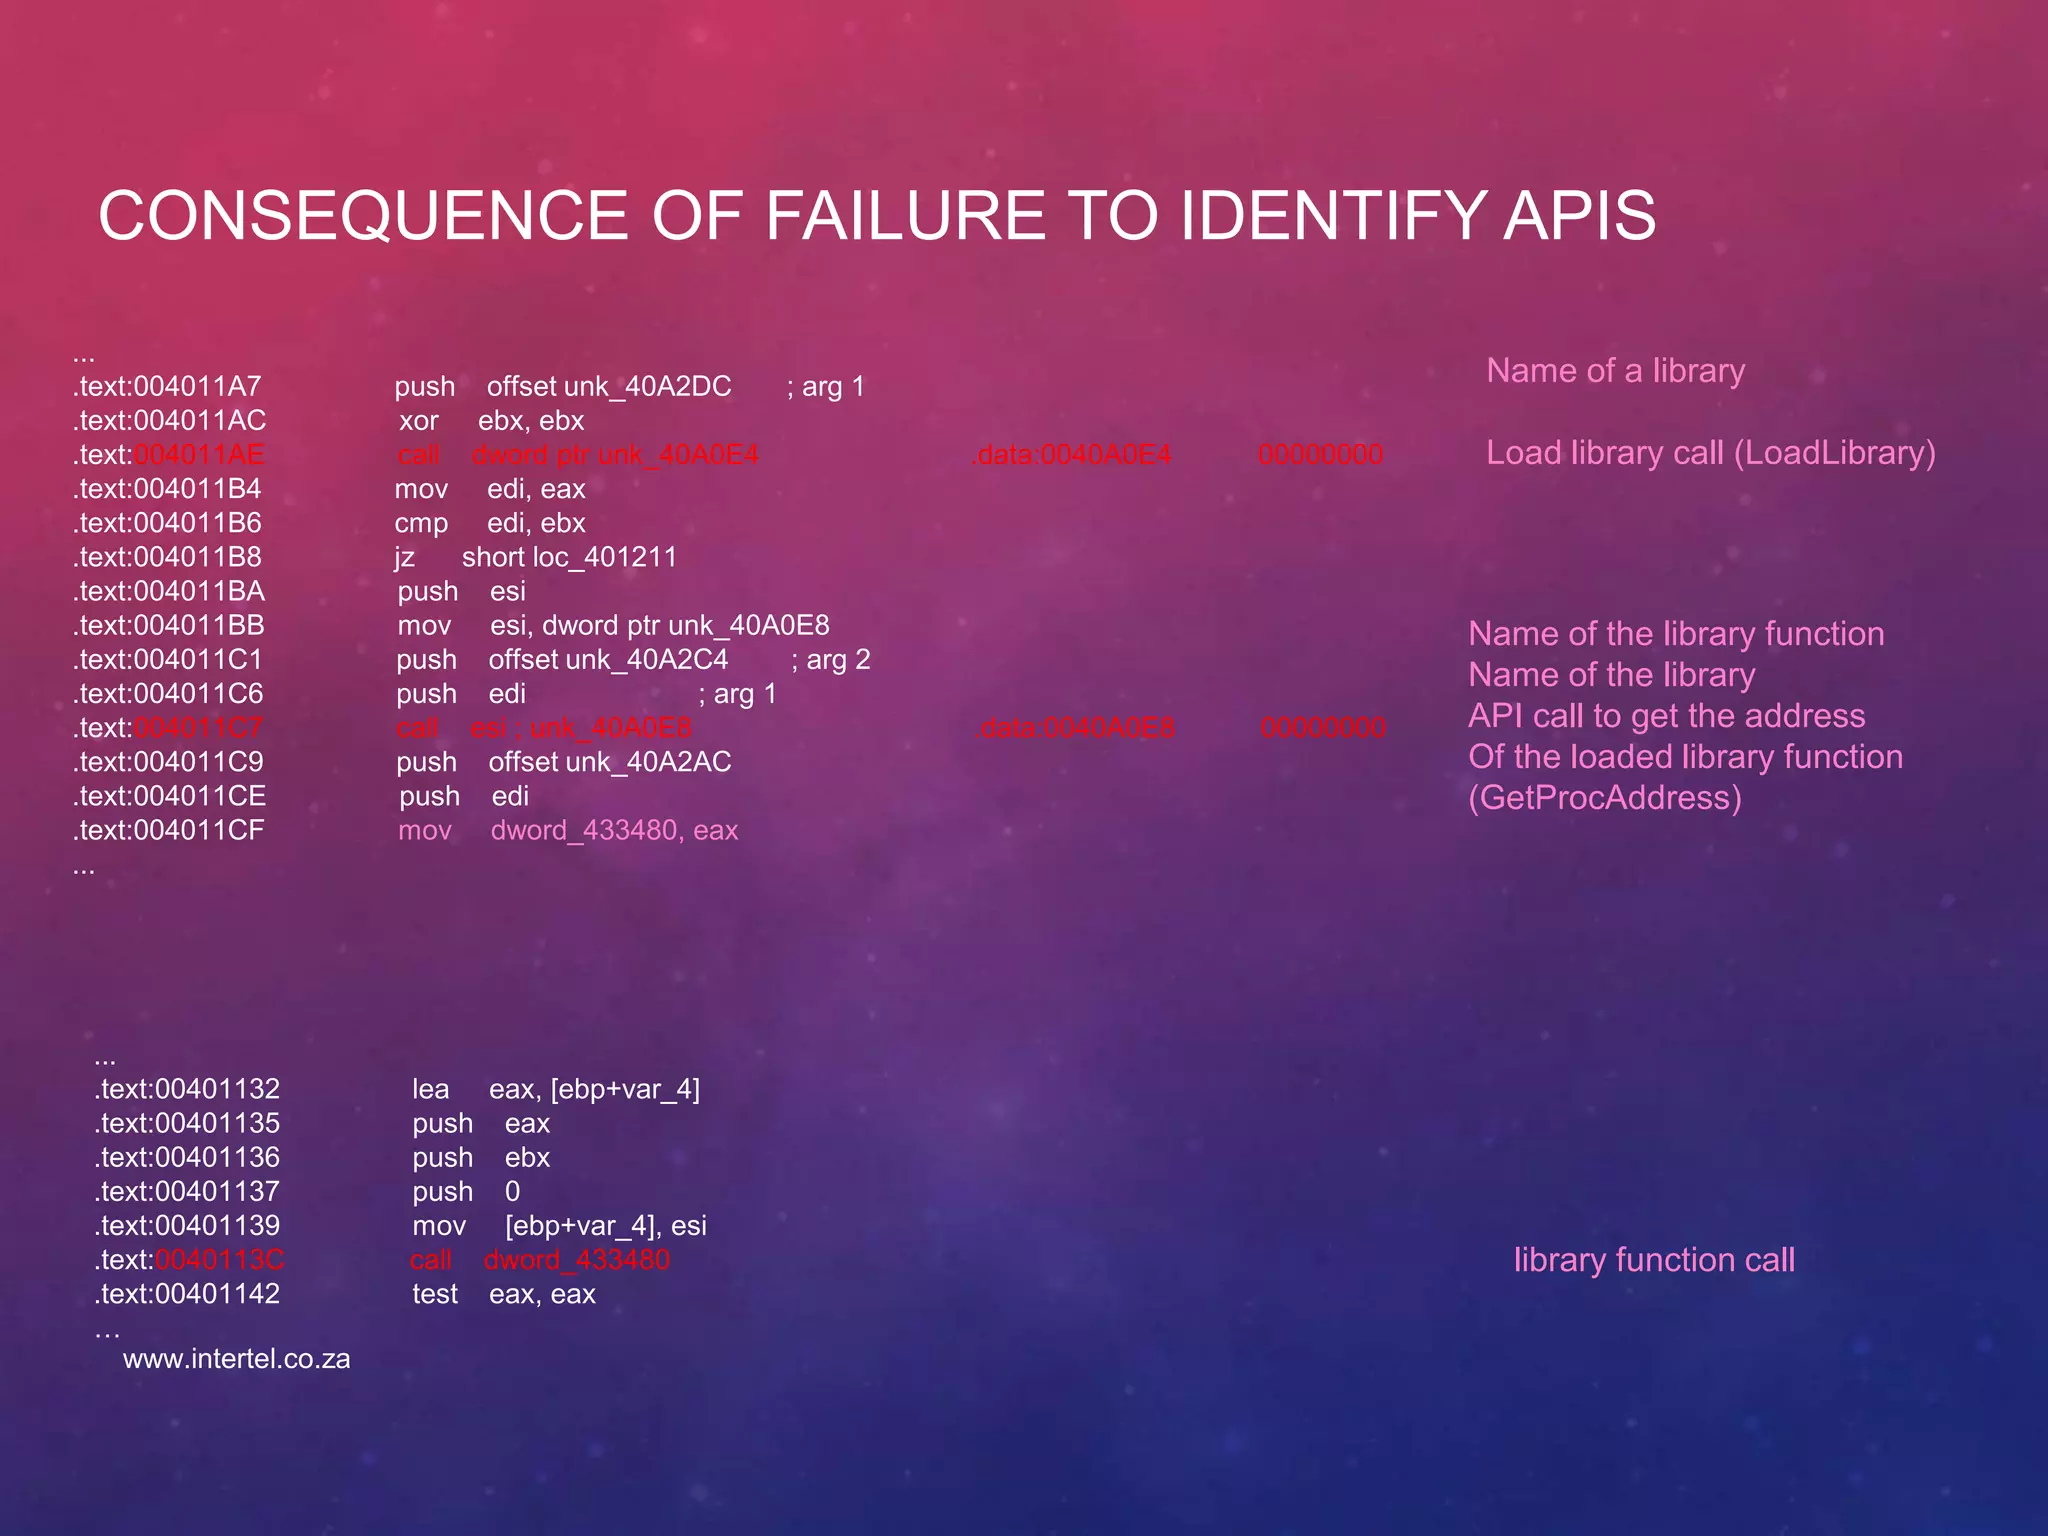Select 'mov [ebp+var_4], esi' instruction
Screen dimensions: 2048x1536
tap(559, 1225)
